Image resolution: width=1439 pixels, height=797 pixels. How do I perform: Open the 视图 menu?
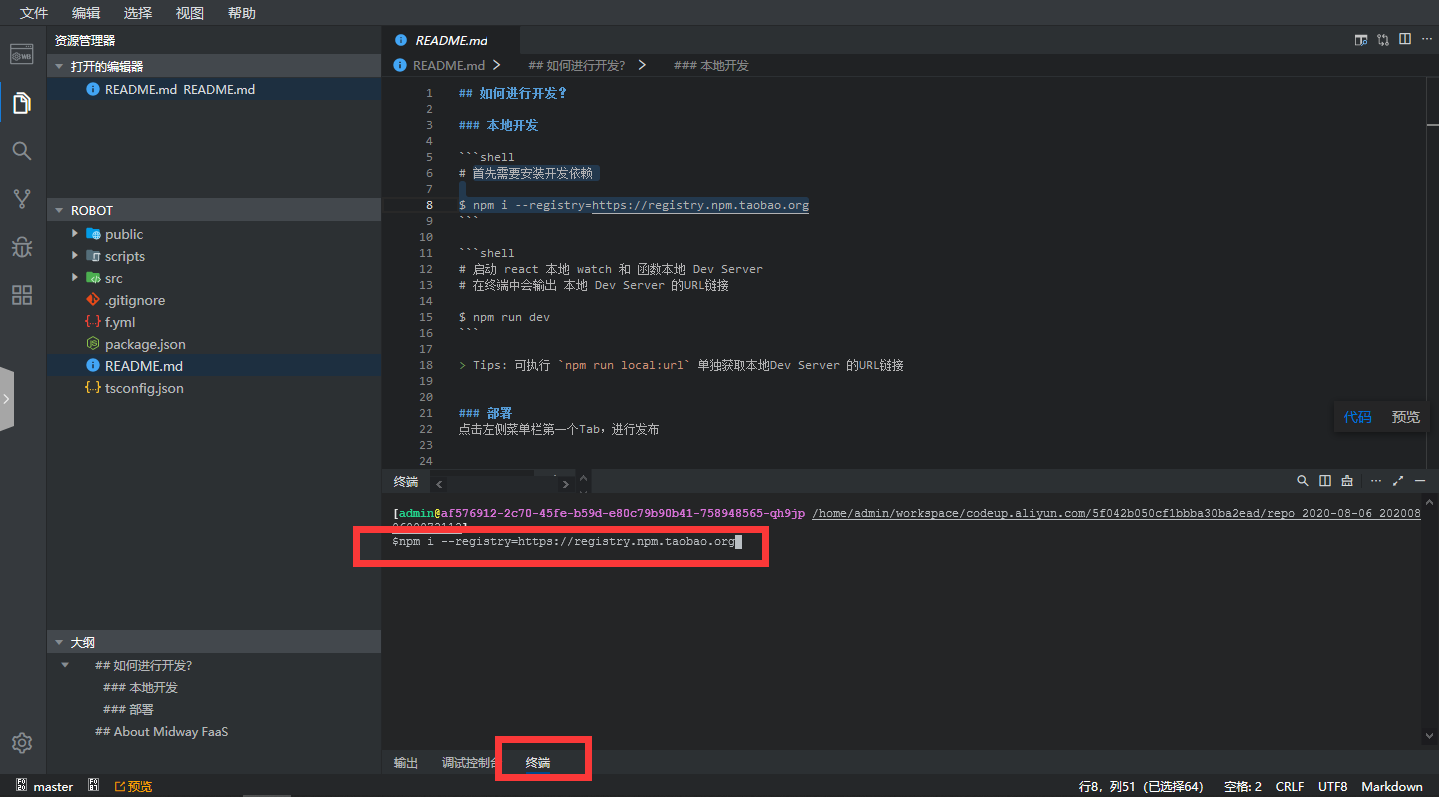[190, 13]
